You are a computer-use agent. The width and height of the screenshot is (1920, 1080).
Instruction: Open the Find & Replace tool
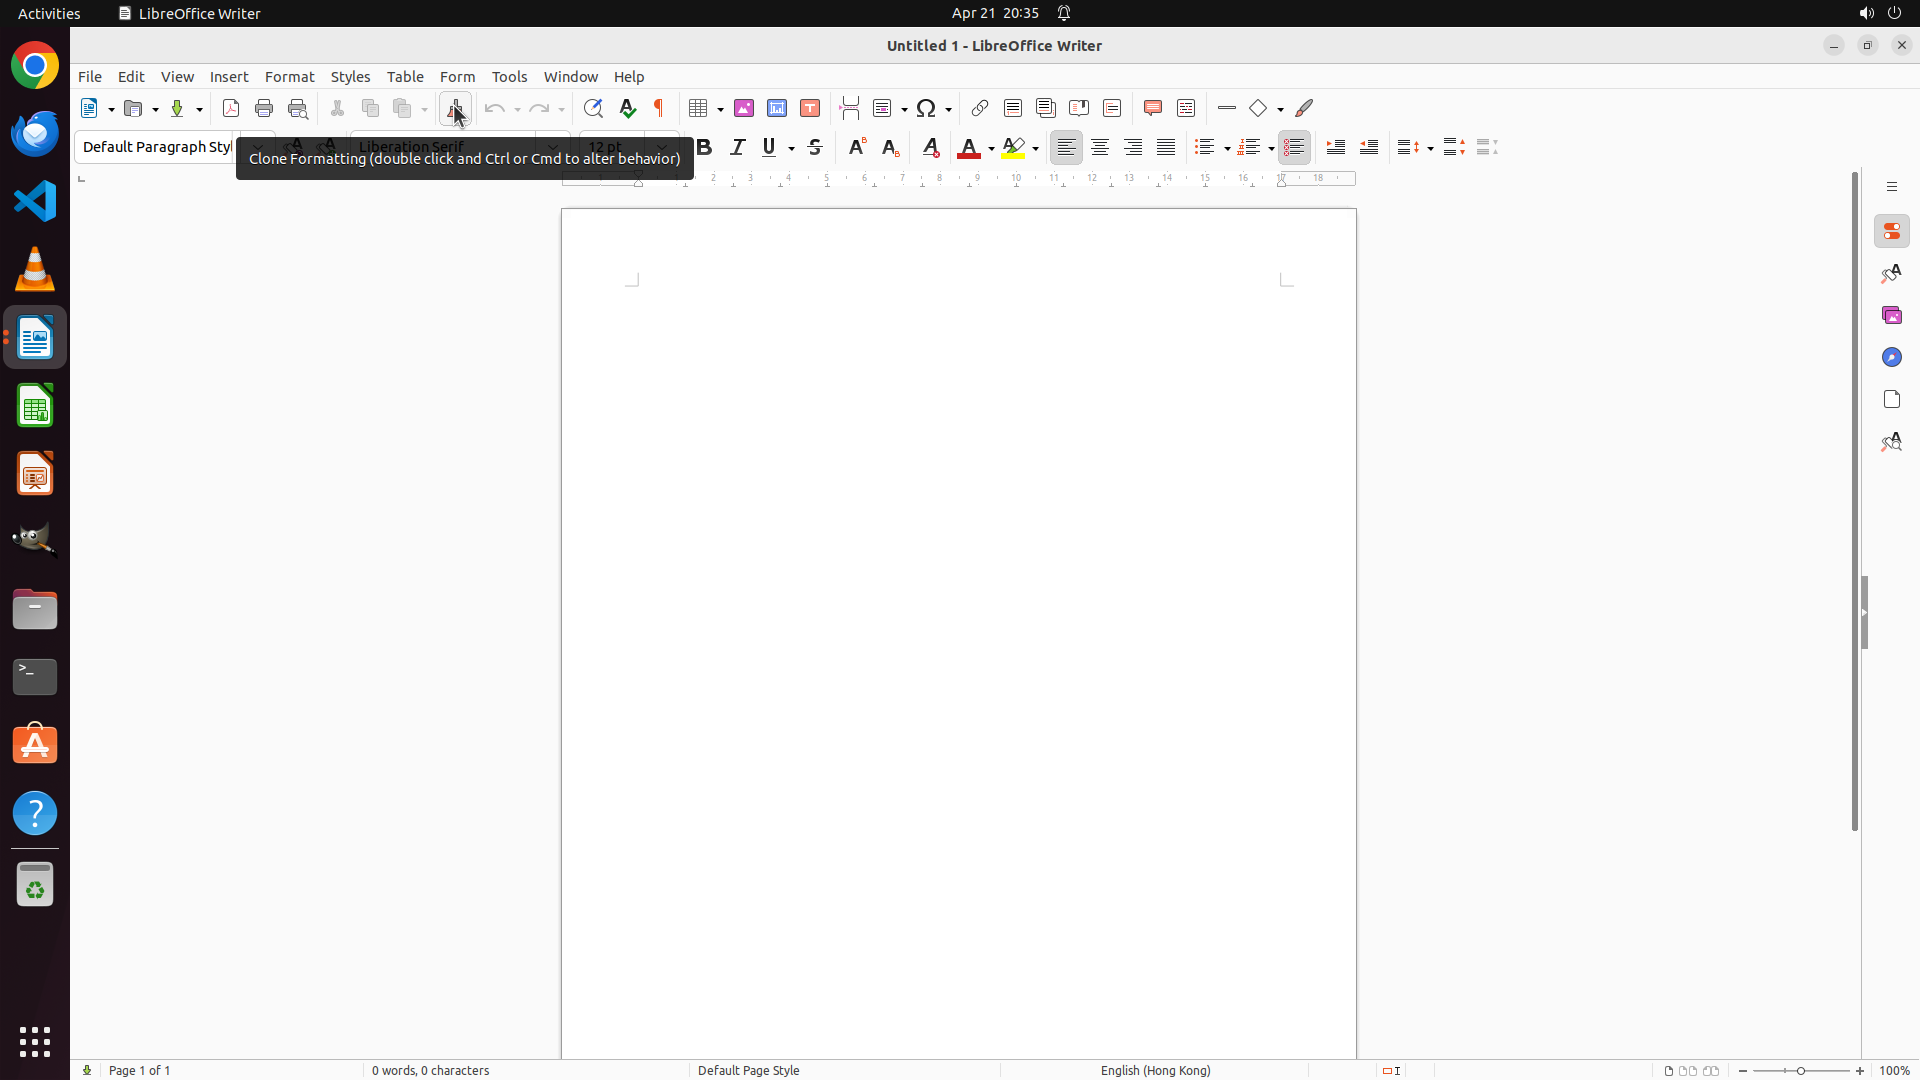(x=593, y=108)
